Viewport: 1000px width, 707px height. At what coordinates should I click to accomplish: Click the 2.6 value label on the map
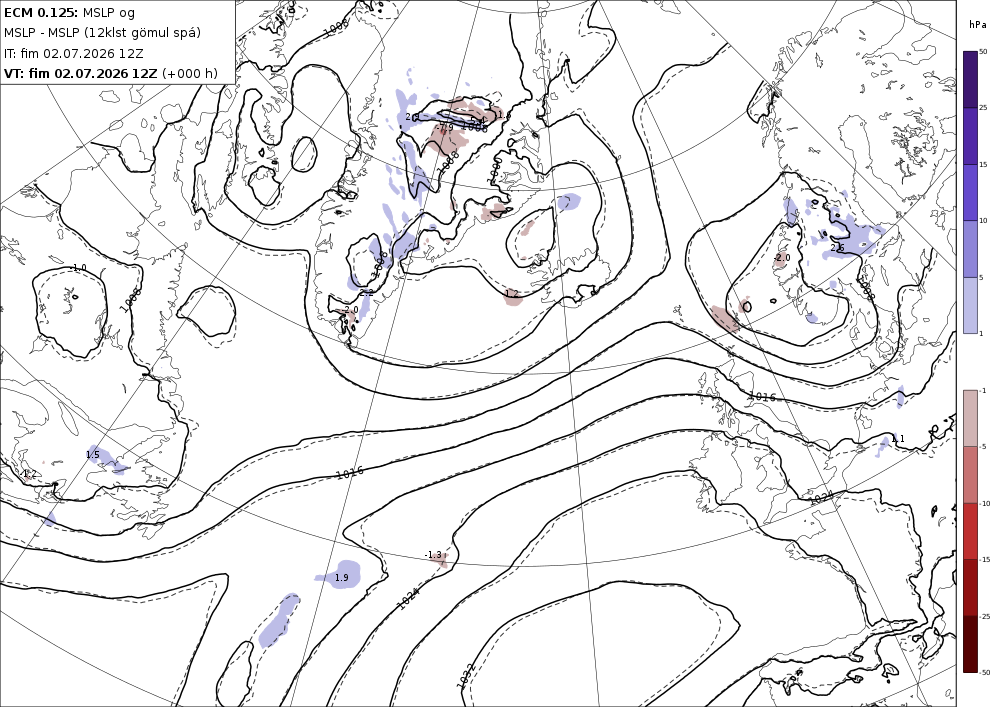(x=837, y=248)
